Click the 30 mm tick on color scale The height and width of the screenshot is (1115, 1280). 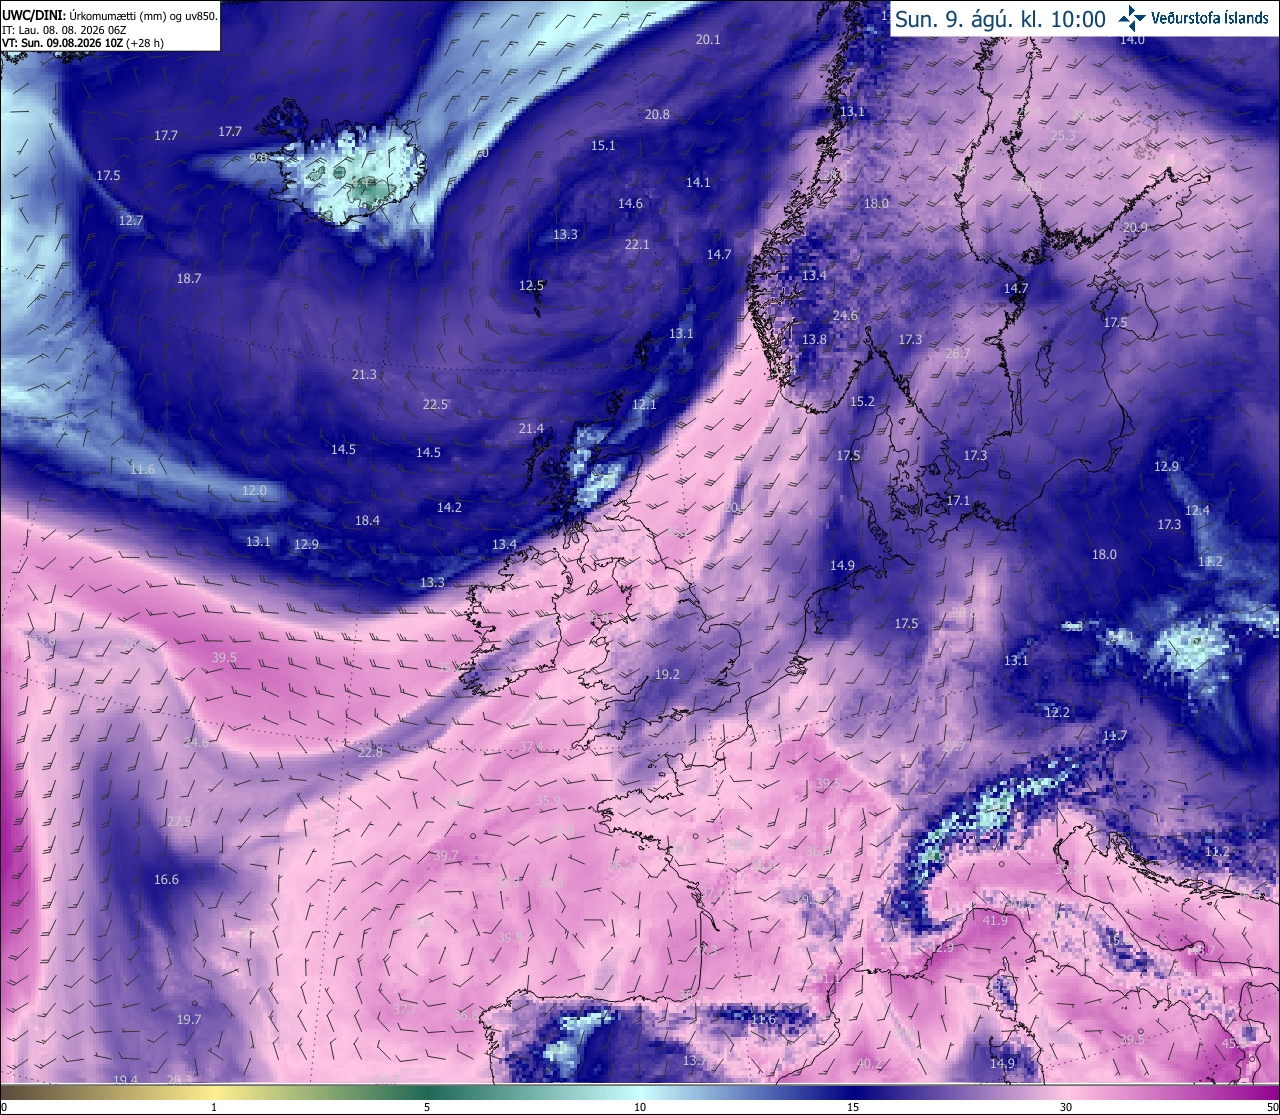click(x=1066, y=1107)
